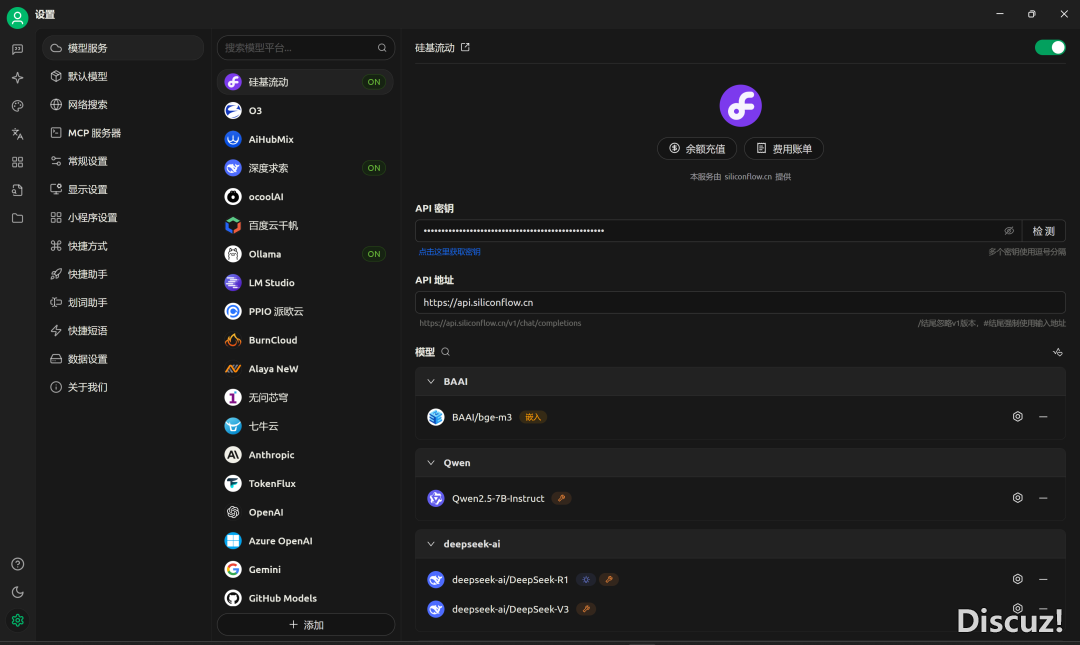Select 常规设置 settings menu item
The height and width of the screenshot is (645, 1080).
pyautogui.click(x=123, y=161)
